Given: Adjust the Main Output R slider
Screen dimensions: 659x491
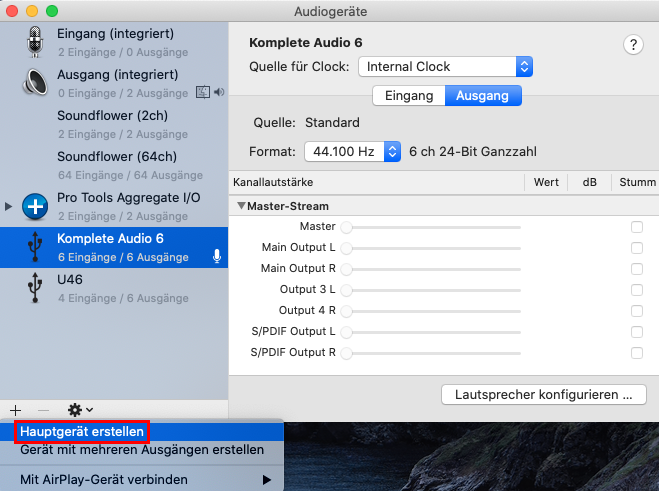Looking at the screenshot, I should tap(431, 269).
